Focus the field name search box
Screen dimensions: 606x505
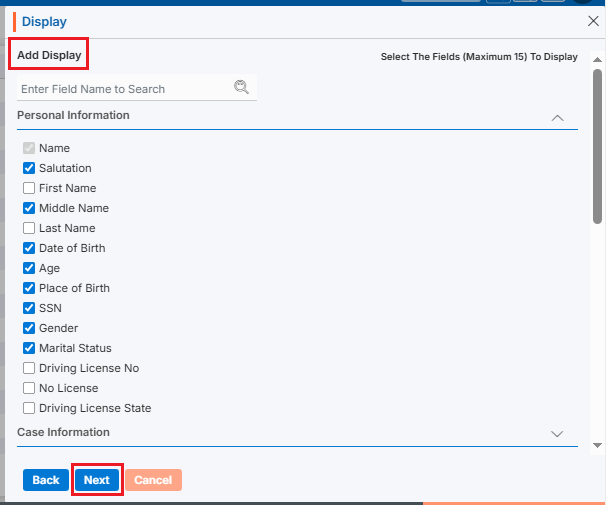pos(125,89)
